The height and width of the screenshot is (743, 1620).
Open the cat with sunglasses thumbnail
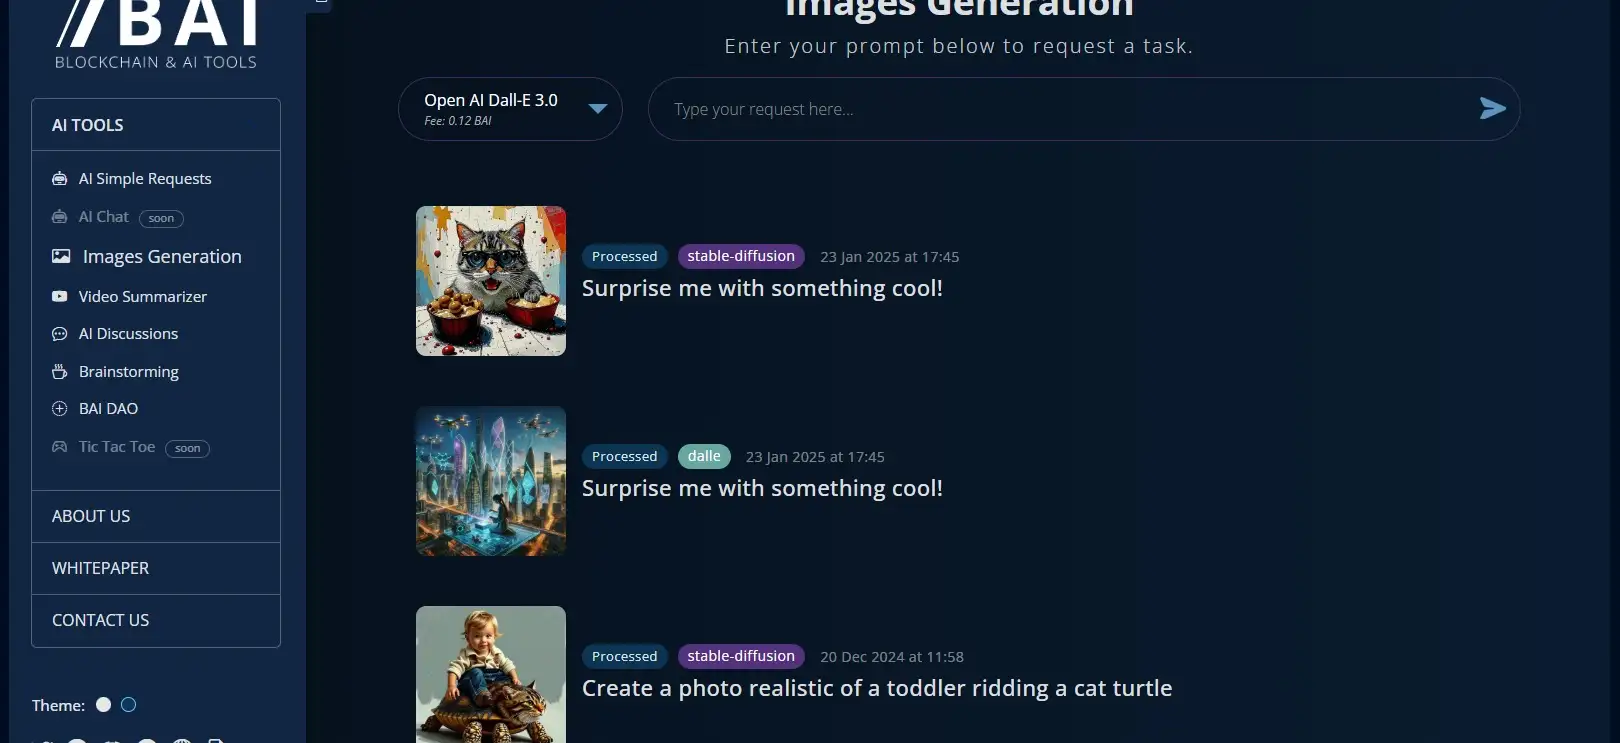[x=491, y=281]
